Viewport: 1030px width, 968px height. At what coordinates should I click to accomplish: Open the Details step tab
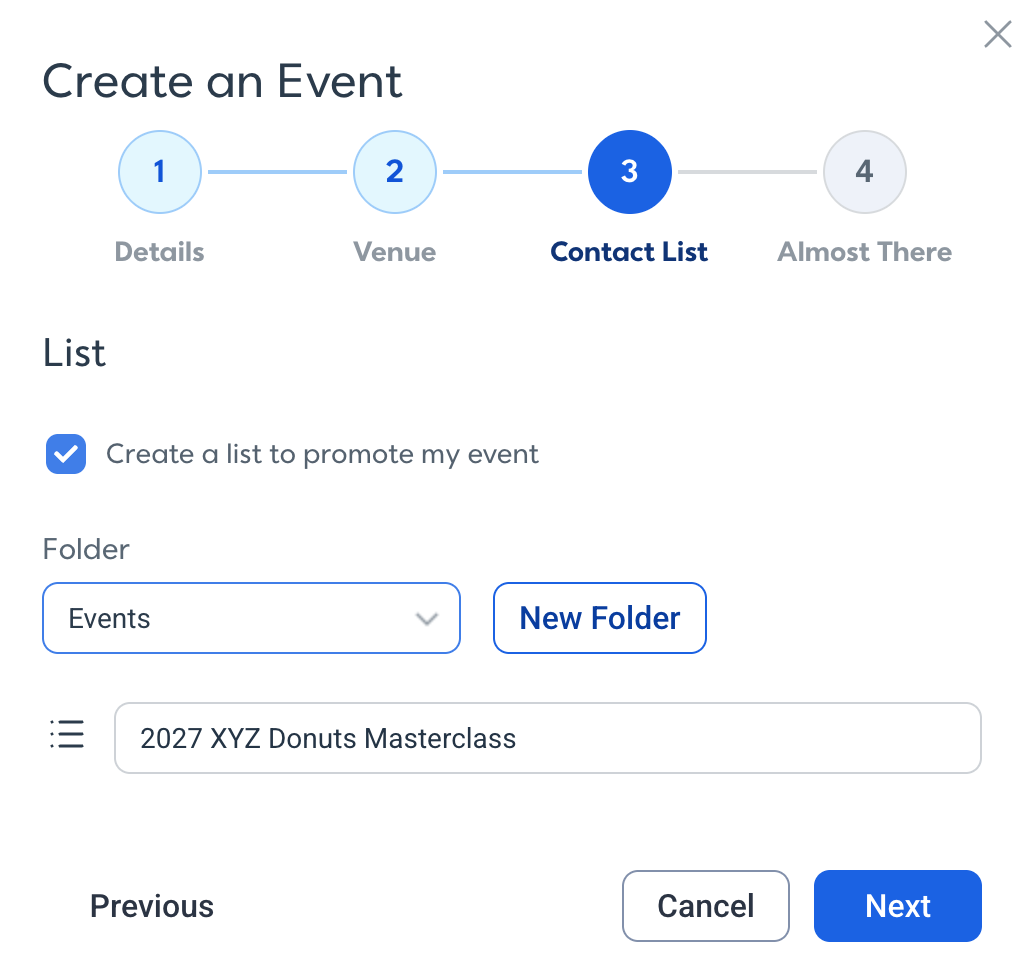tap(160, 252)
